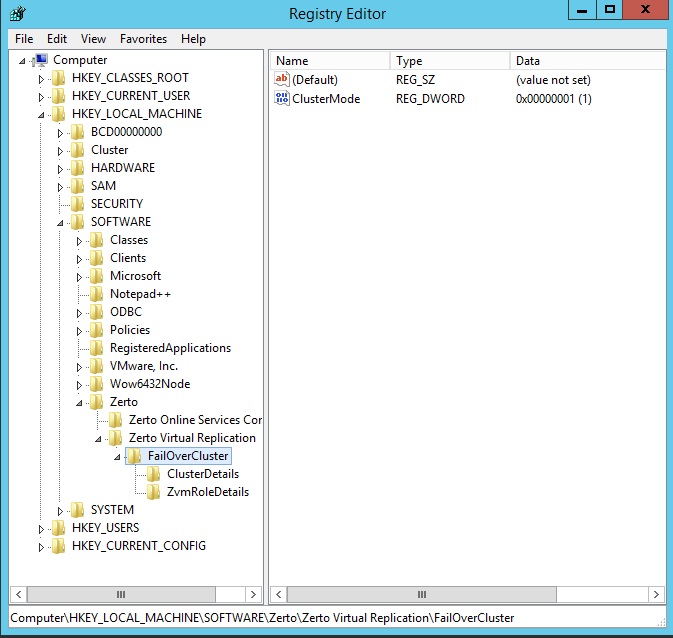
Task: Collapse the Zerto key arrow
Action: (x=79, y=403)
